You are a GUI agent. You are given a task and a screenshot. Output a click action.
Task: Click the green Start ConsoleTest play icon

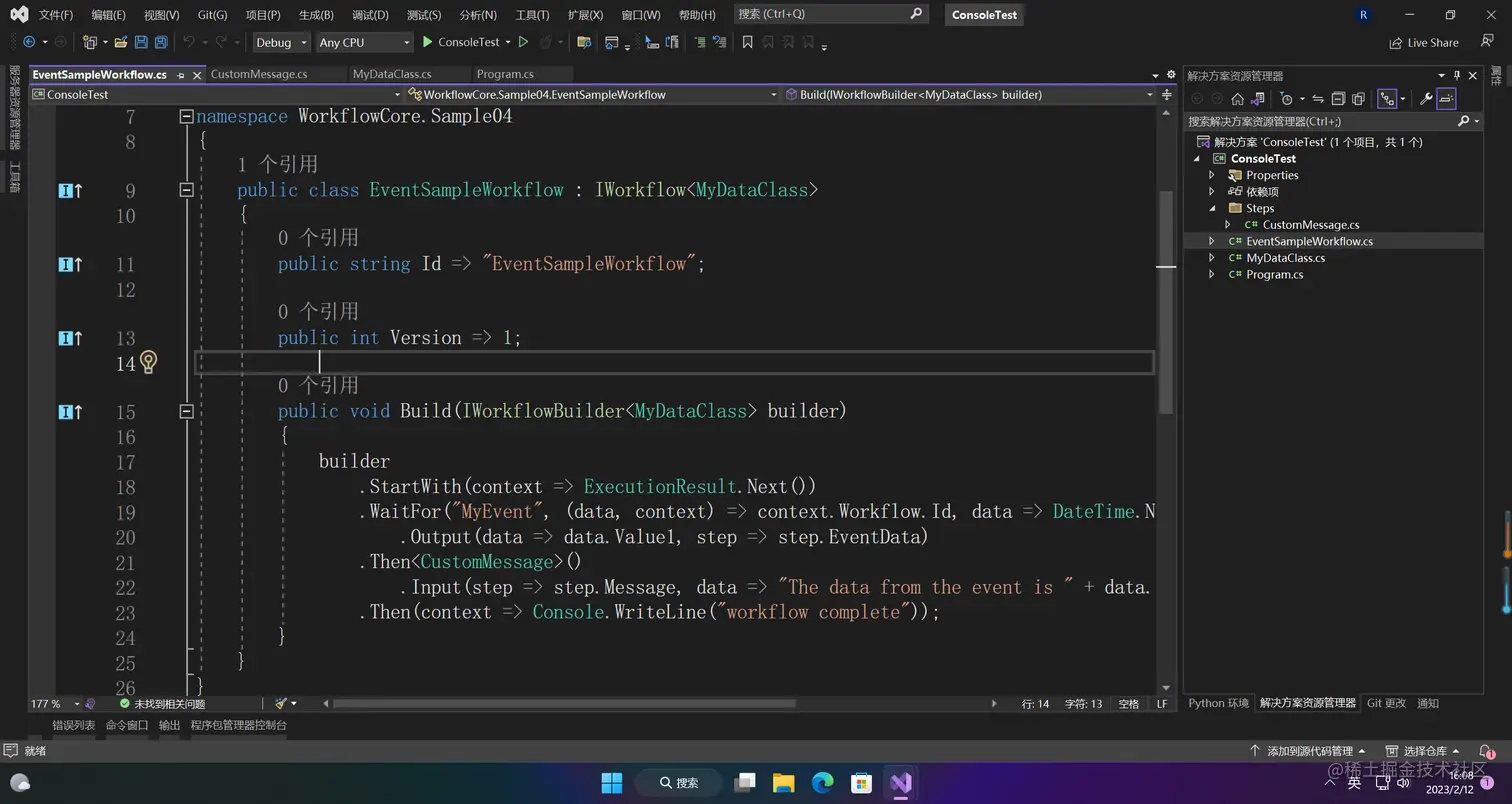coord(428,42)
